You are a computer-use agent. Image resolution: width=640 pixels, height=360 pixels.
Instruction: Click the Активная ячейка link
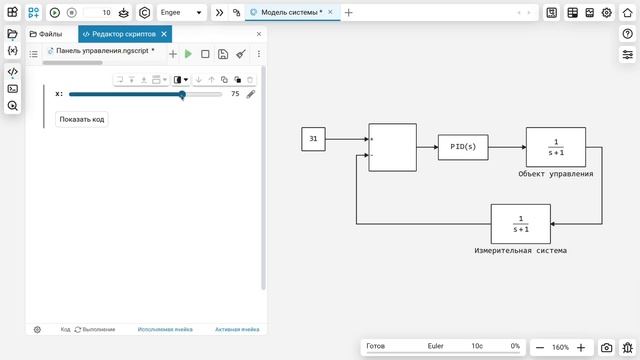[237, 329]
